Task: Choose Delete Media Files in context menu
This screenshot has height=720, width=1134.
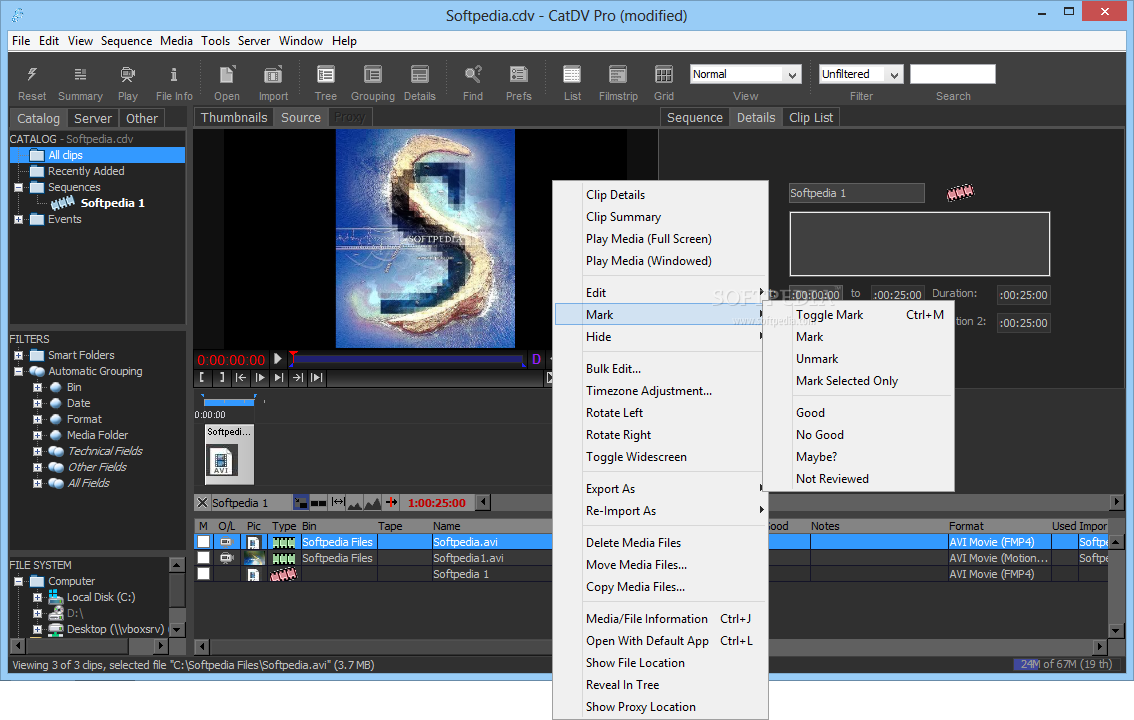Action: (x=660, y=543)
